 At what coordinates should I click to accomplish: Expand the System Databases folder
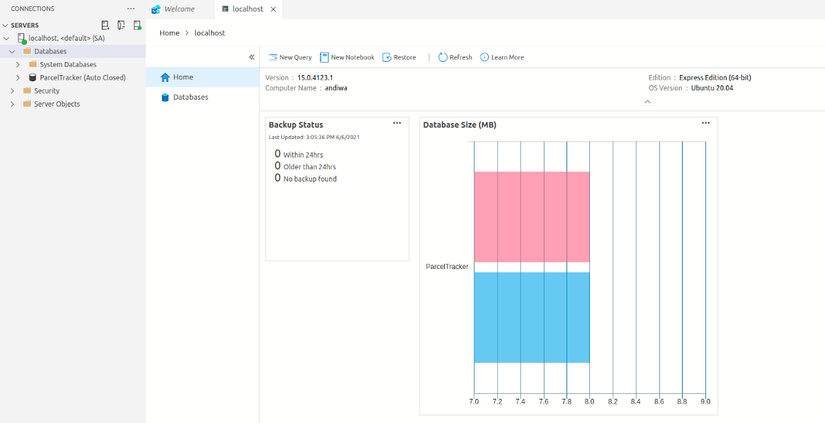(18, 64)
